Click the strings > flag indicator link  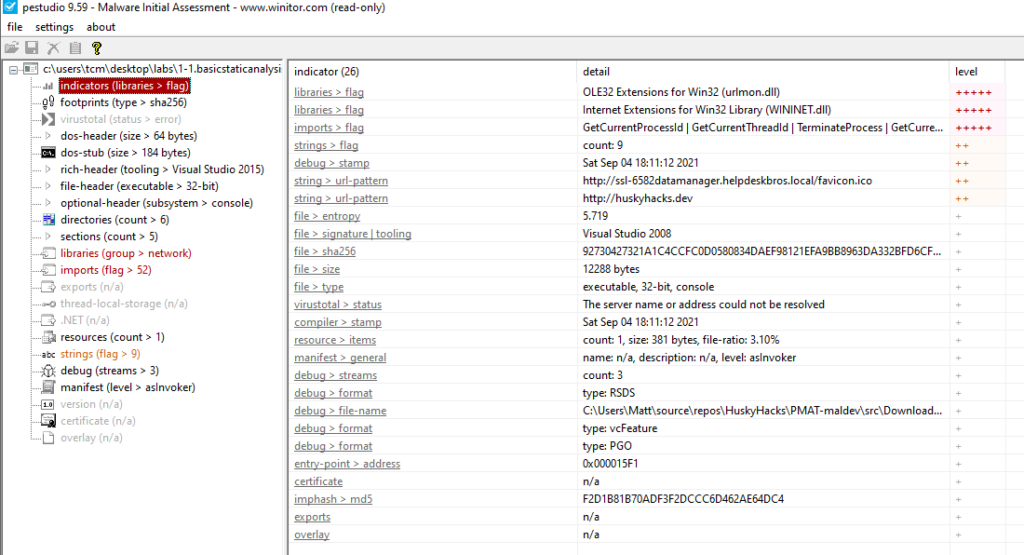coord(326,146)
